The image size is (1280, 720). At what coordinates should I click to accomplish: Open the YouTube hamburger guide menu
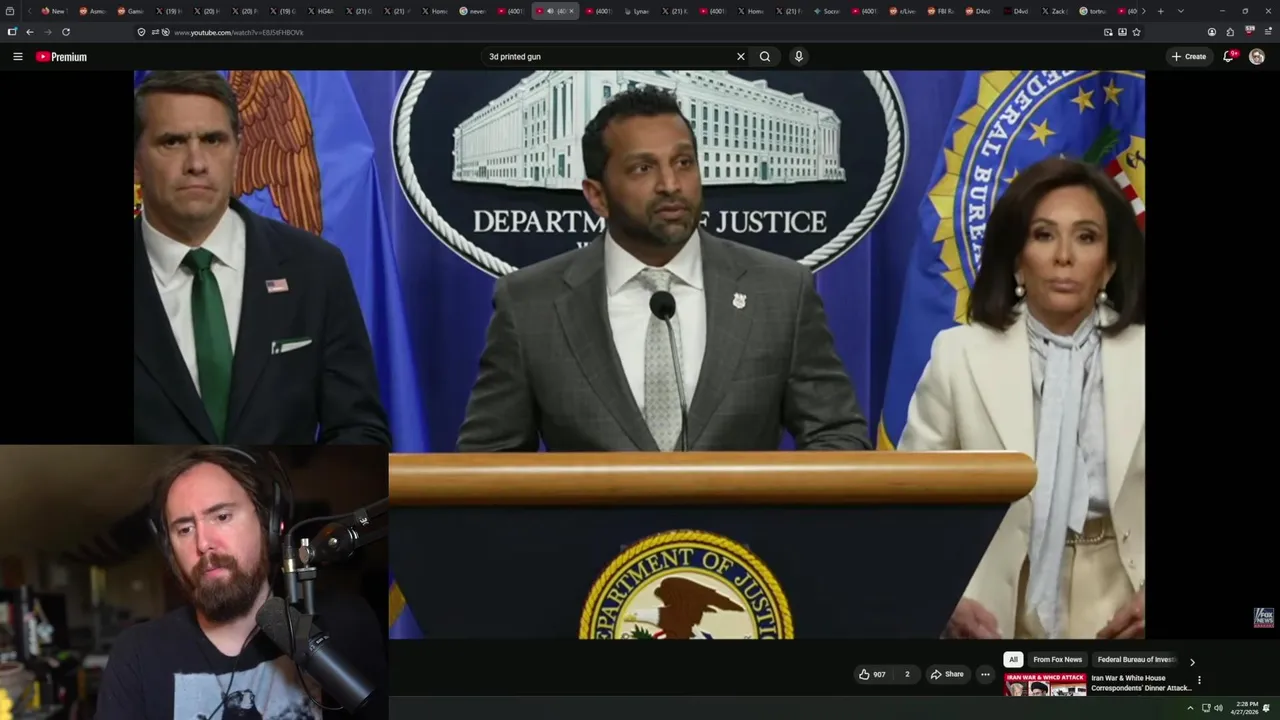click(17, 57)
